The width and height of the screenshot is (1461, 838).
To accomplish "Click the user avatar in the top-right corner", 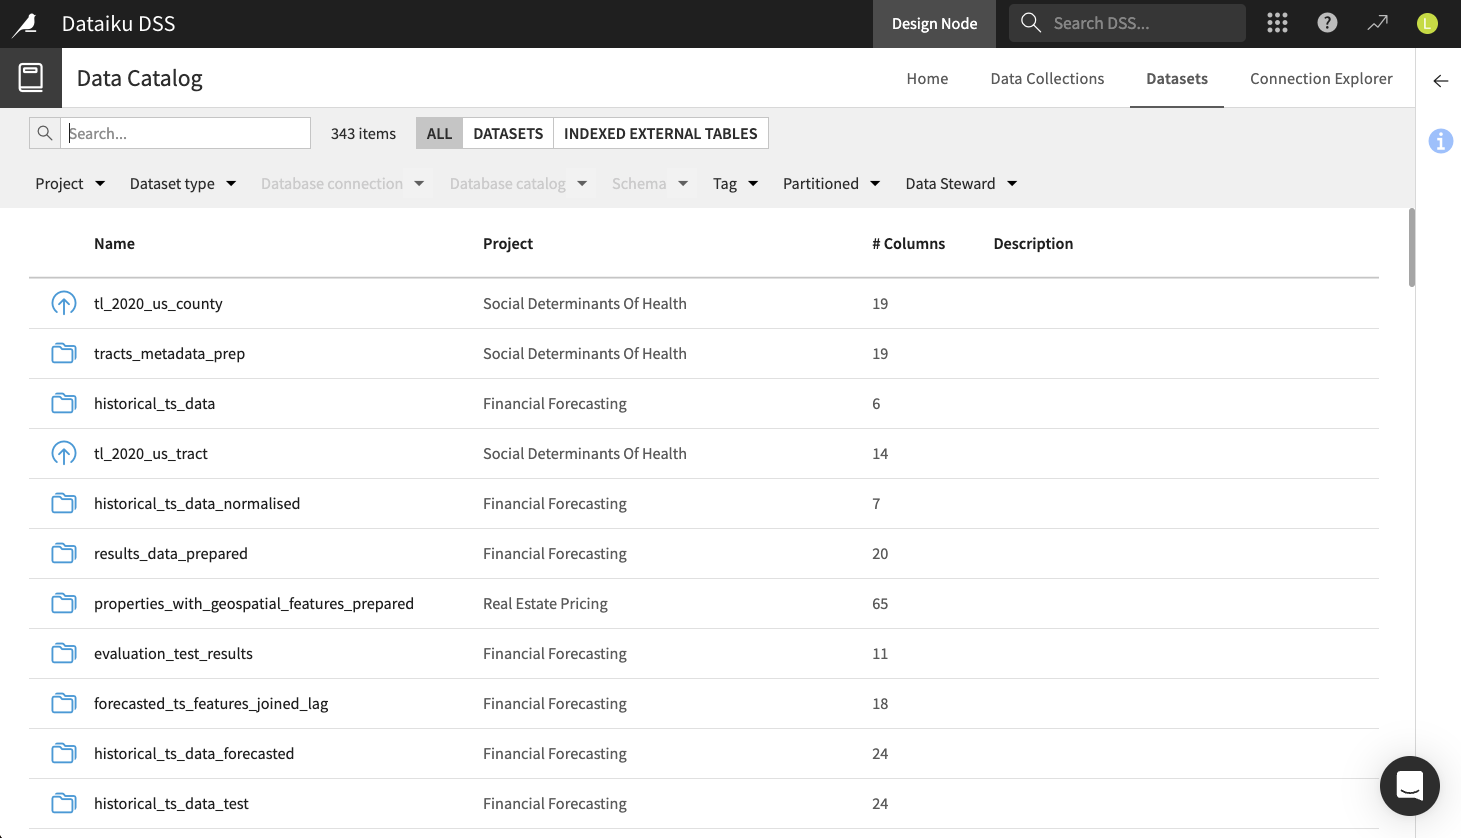I will [1427, 22].
